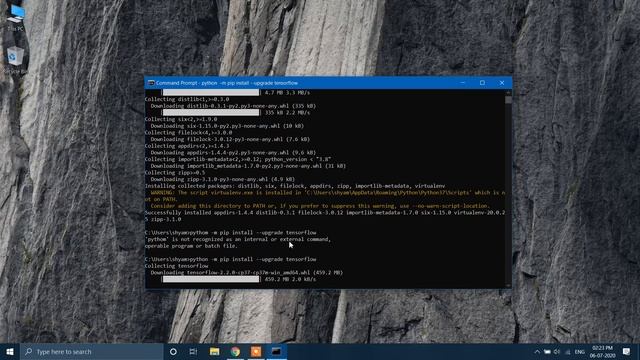Screen dimensions: 640x360
Task: Click the 'Downloading appdirs-1.4.4' line
Action: coord(233,153)
